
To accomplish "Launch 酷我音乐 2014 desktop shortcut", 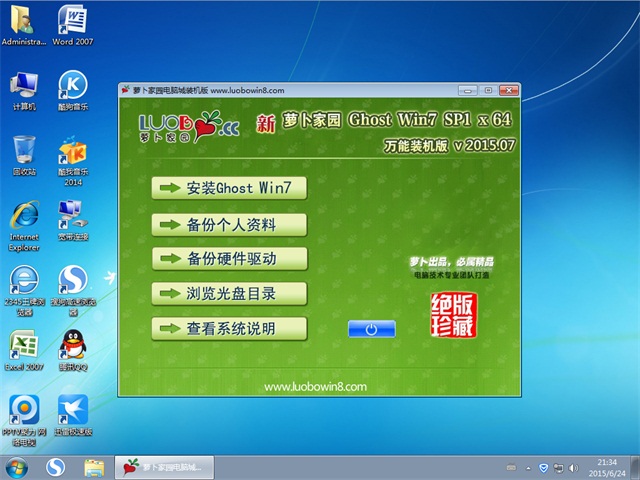I will click(73, 161).
